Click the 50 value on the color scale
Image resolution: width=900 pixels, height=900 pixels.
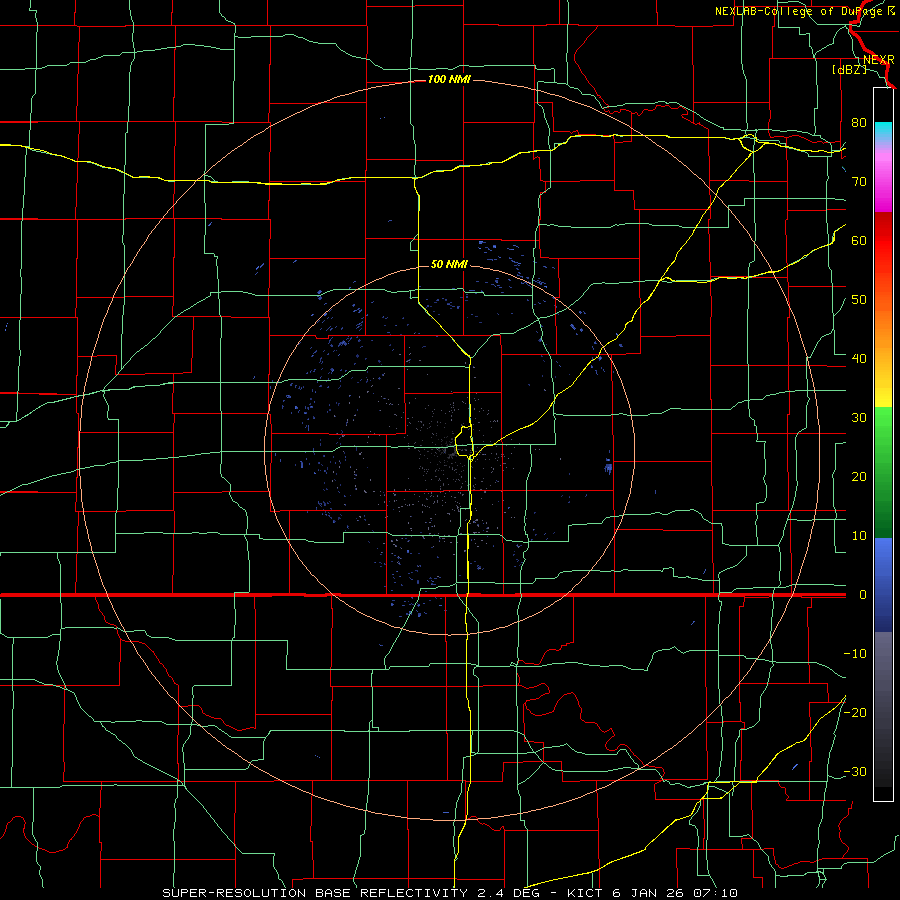coord(859,300)
